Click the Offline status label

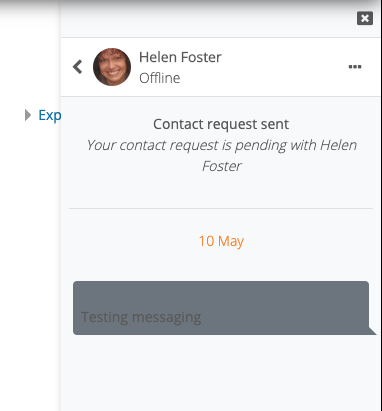point(160,78)
